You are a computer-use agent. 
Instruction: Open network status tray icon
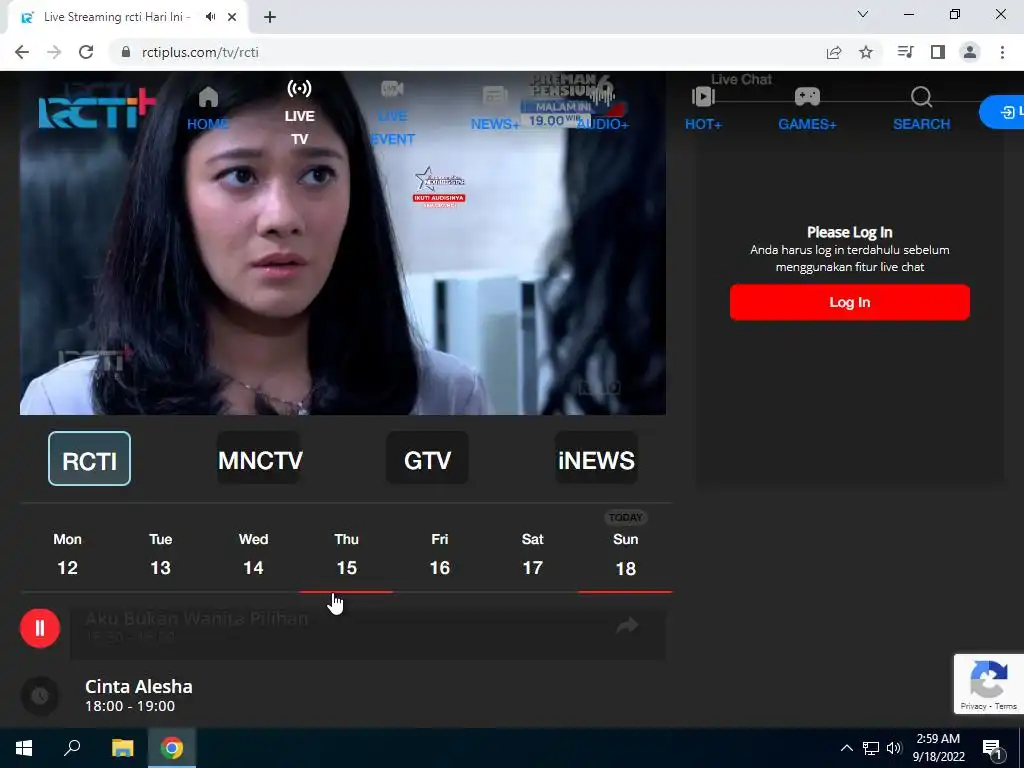[871, 748]
